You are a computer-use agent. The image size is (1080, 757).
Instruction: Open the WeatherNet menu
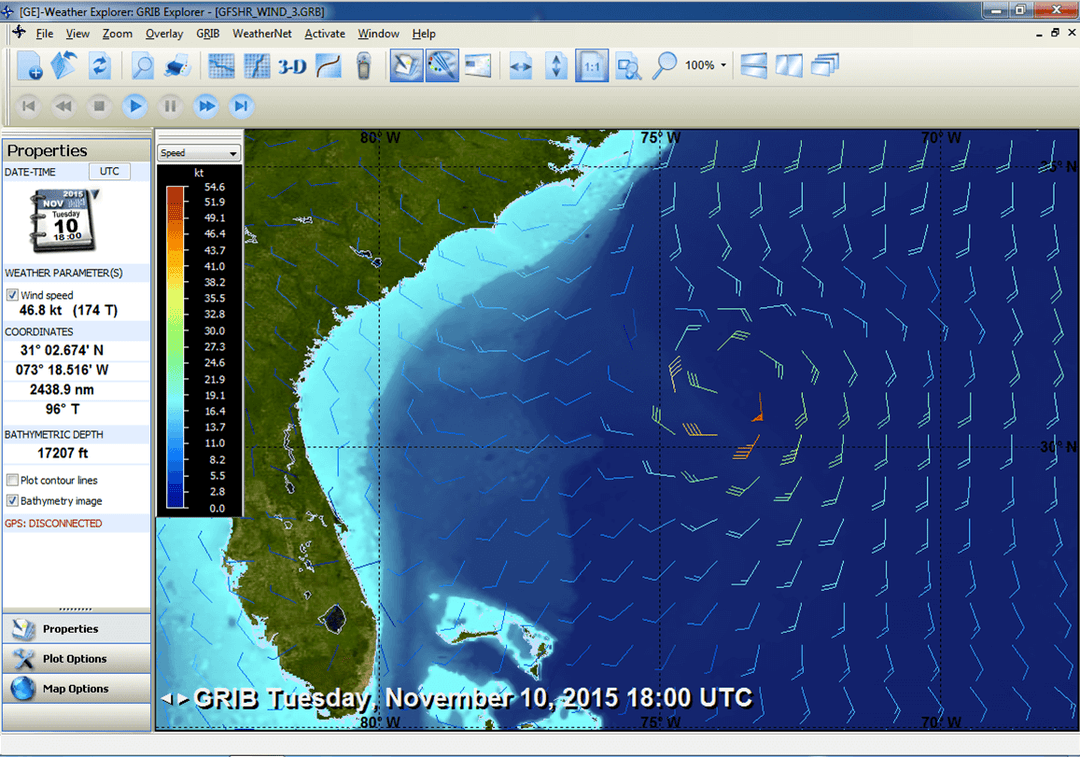pyautogui.click(x=262, y=34)
